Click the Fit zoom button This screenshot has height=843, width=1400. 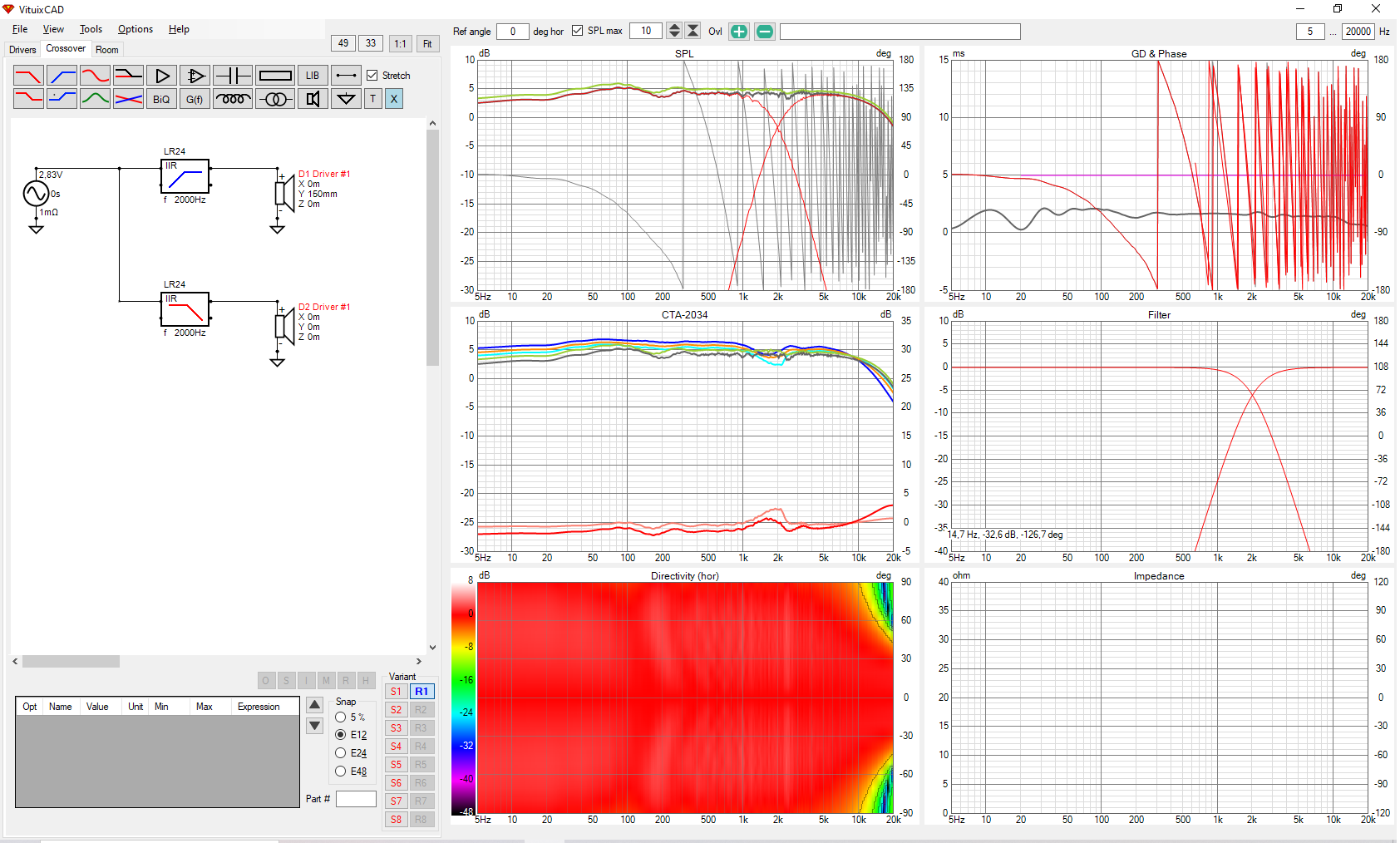pyautogui.click(x=427, y=43)
